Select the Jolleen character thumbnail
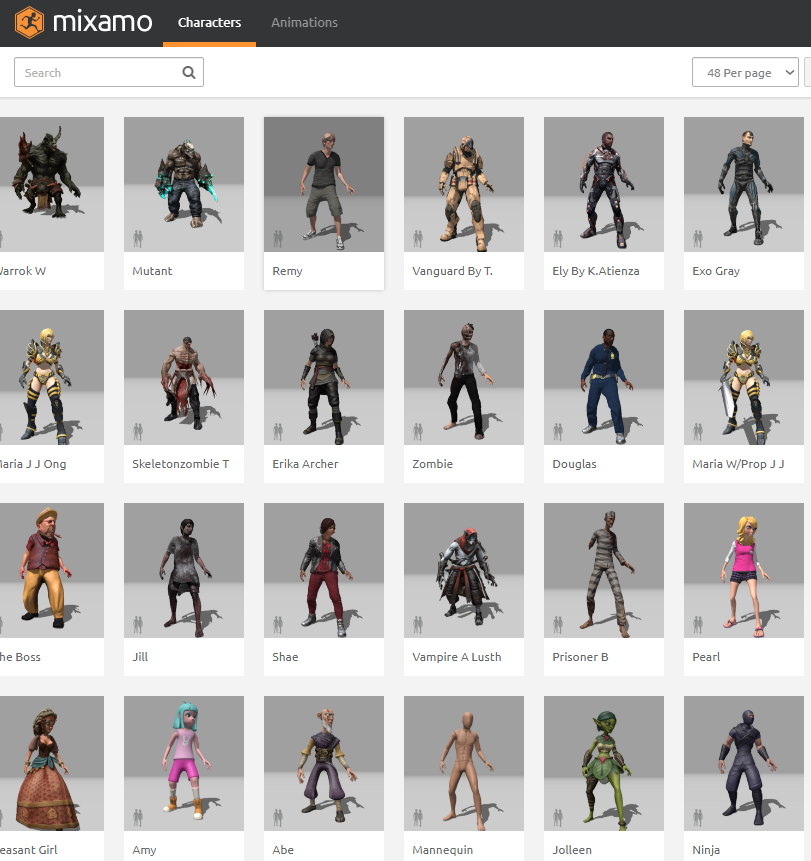 (x=604, y=763)
